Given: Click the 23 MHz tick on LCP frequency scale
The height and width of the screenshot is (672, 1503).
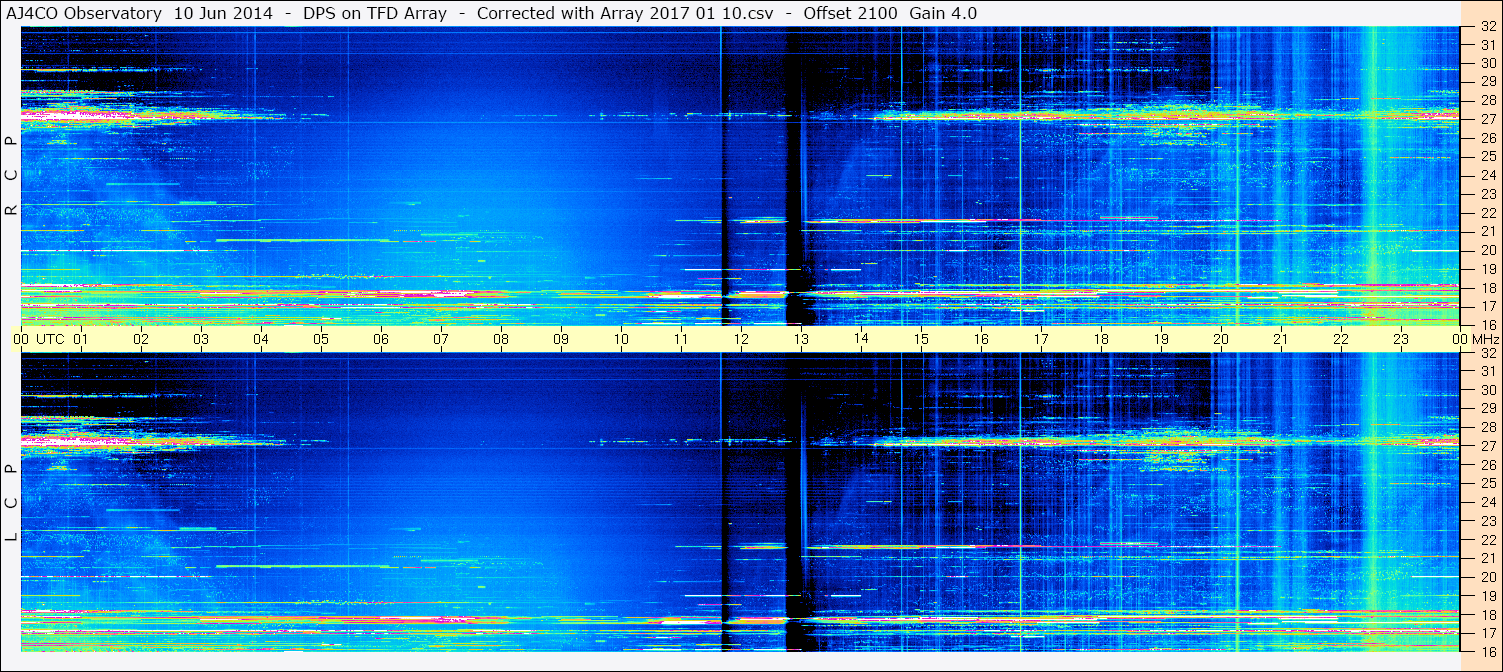Looking at the screenshot, I should [1487, 521].
